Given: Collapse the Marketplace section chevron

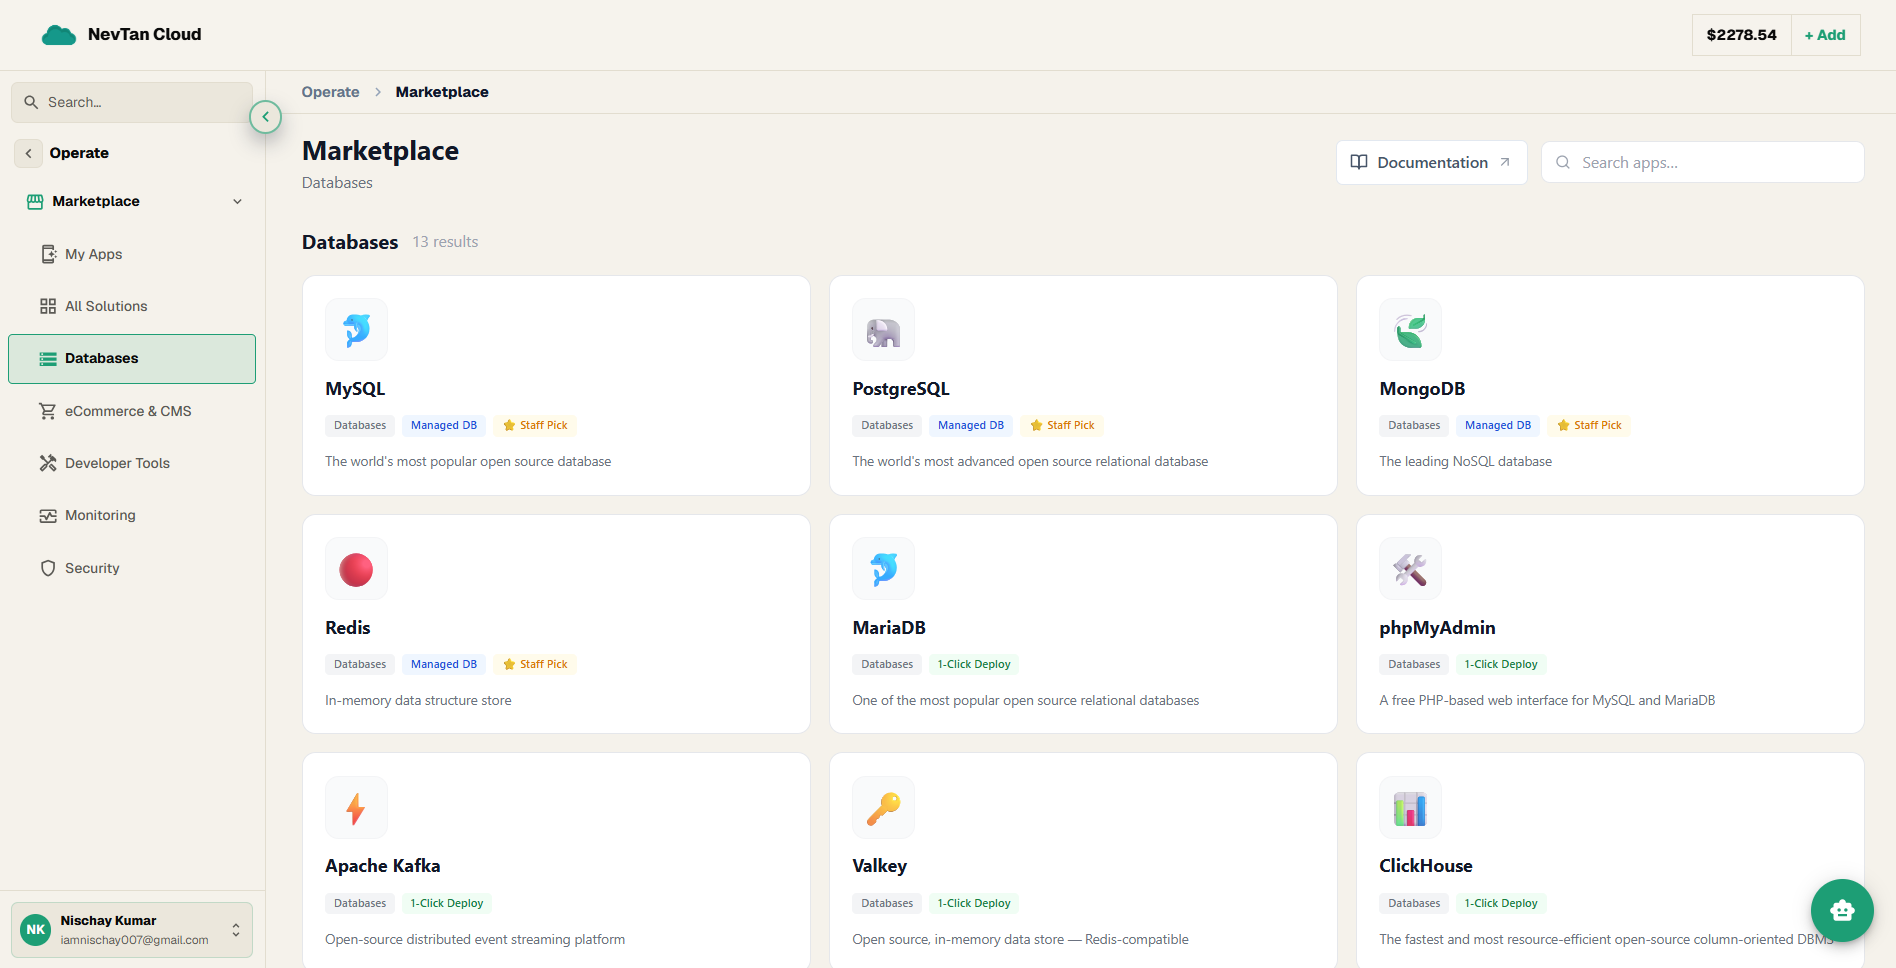Looking at the screenshot, I should (237, 201).
